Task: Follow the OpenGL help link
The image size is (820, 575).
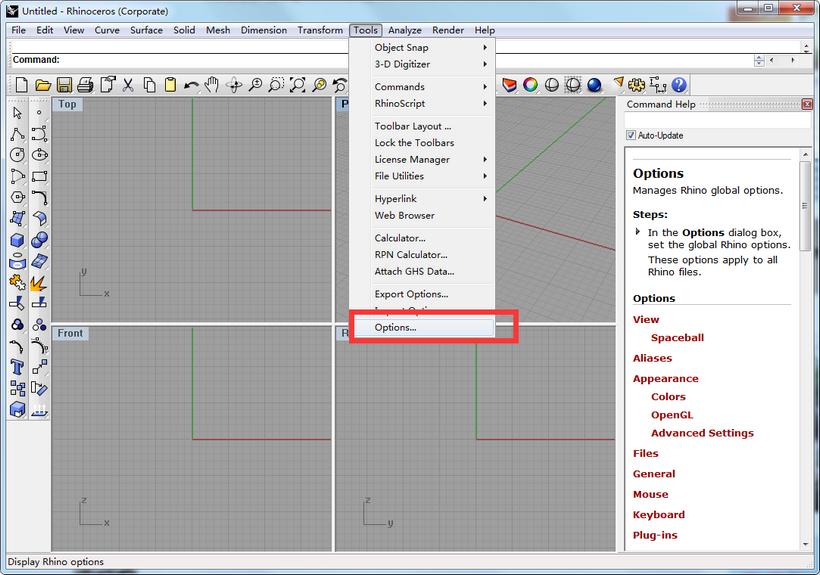Action: pyautogui.click(x=671, y=415)
